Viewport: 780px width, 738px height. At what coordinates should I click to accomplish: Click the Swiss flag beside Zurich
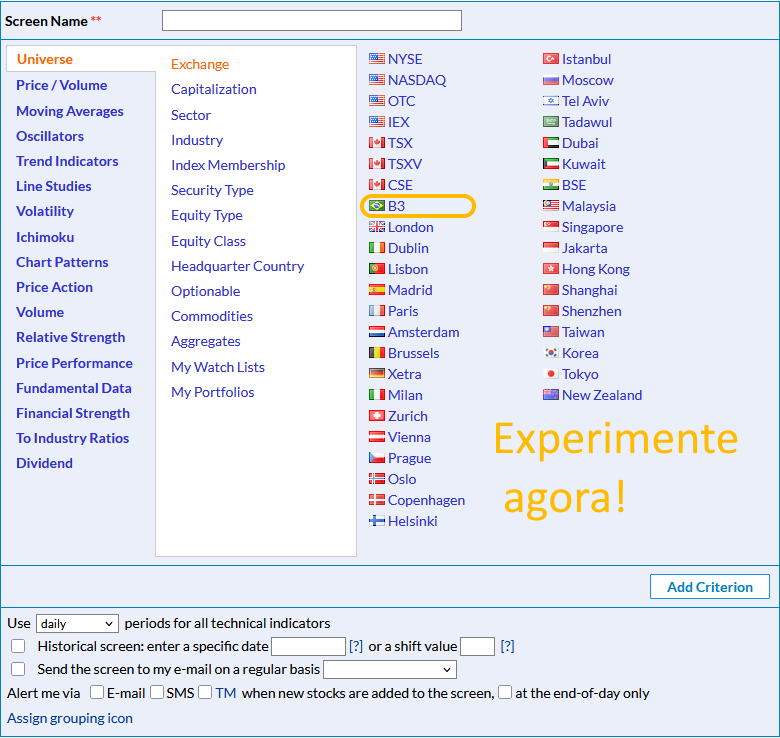[377, 416]
